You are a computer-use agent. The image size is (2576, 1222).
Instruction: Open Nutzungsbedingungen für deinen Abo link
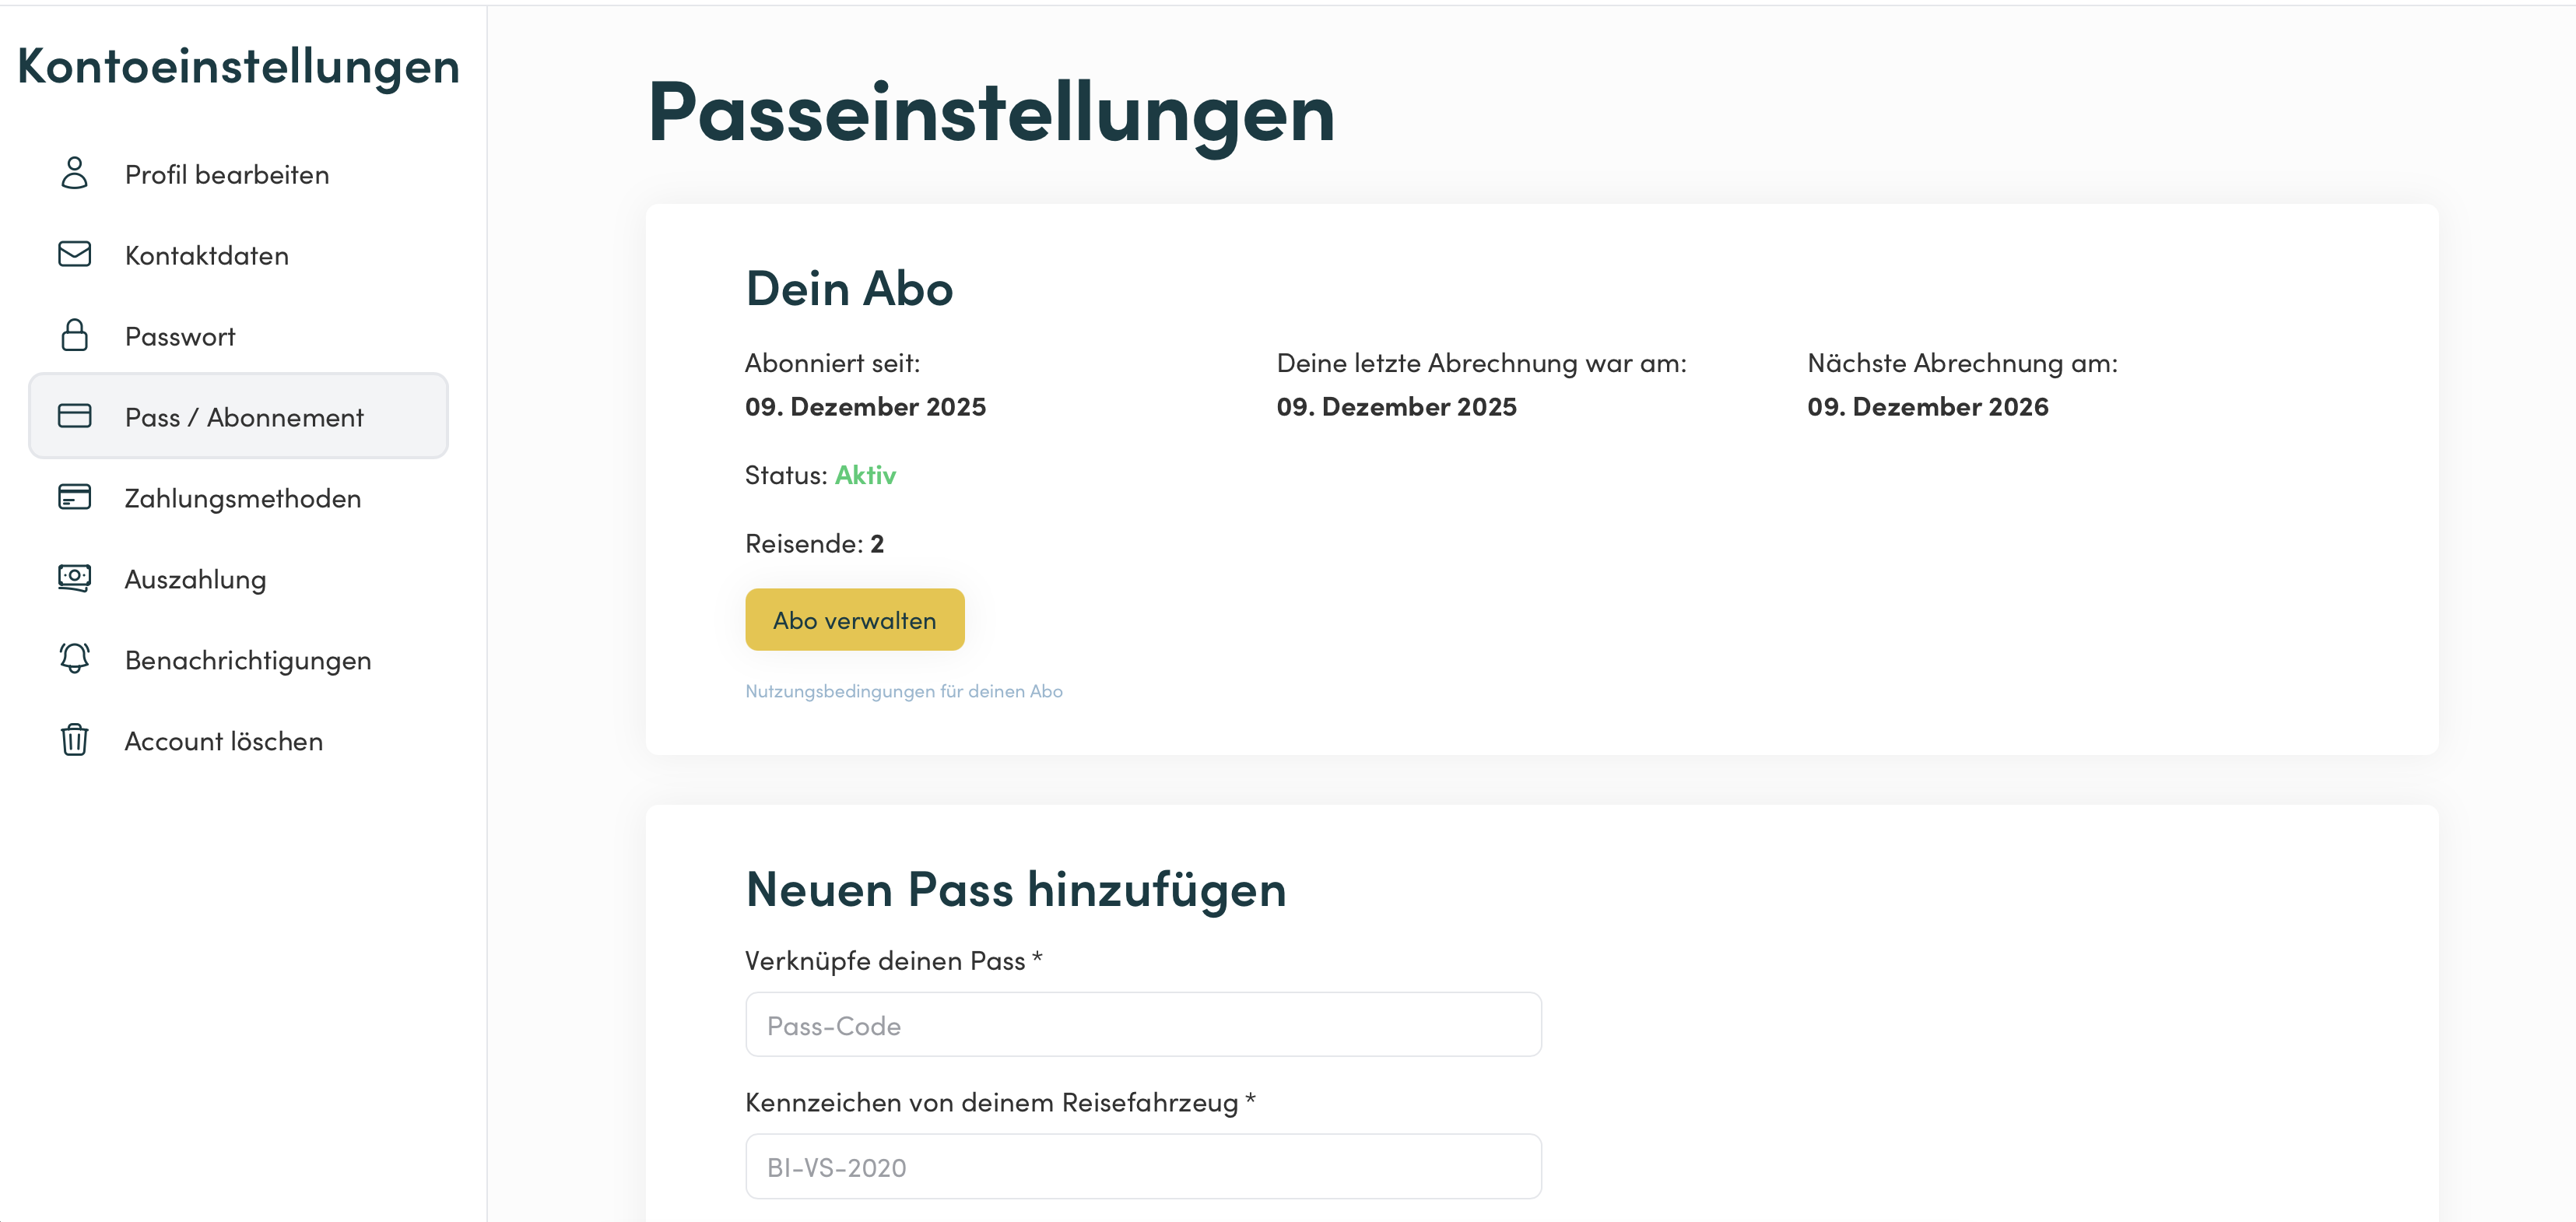click(903, 691)
